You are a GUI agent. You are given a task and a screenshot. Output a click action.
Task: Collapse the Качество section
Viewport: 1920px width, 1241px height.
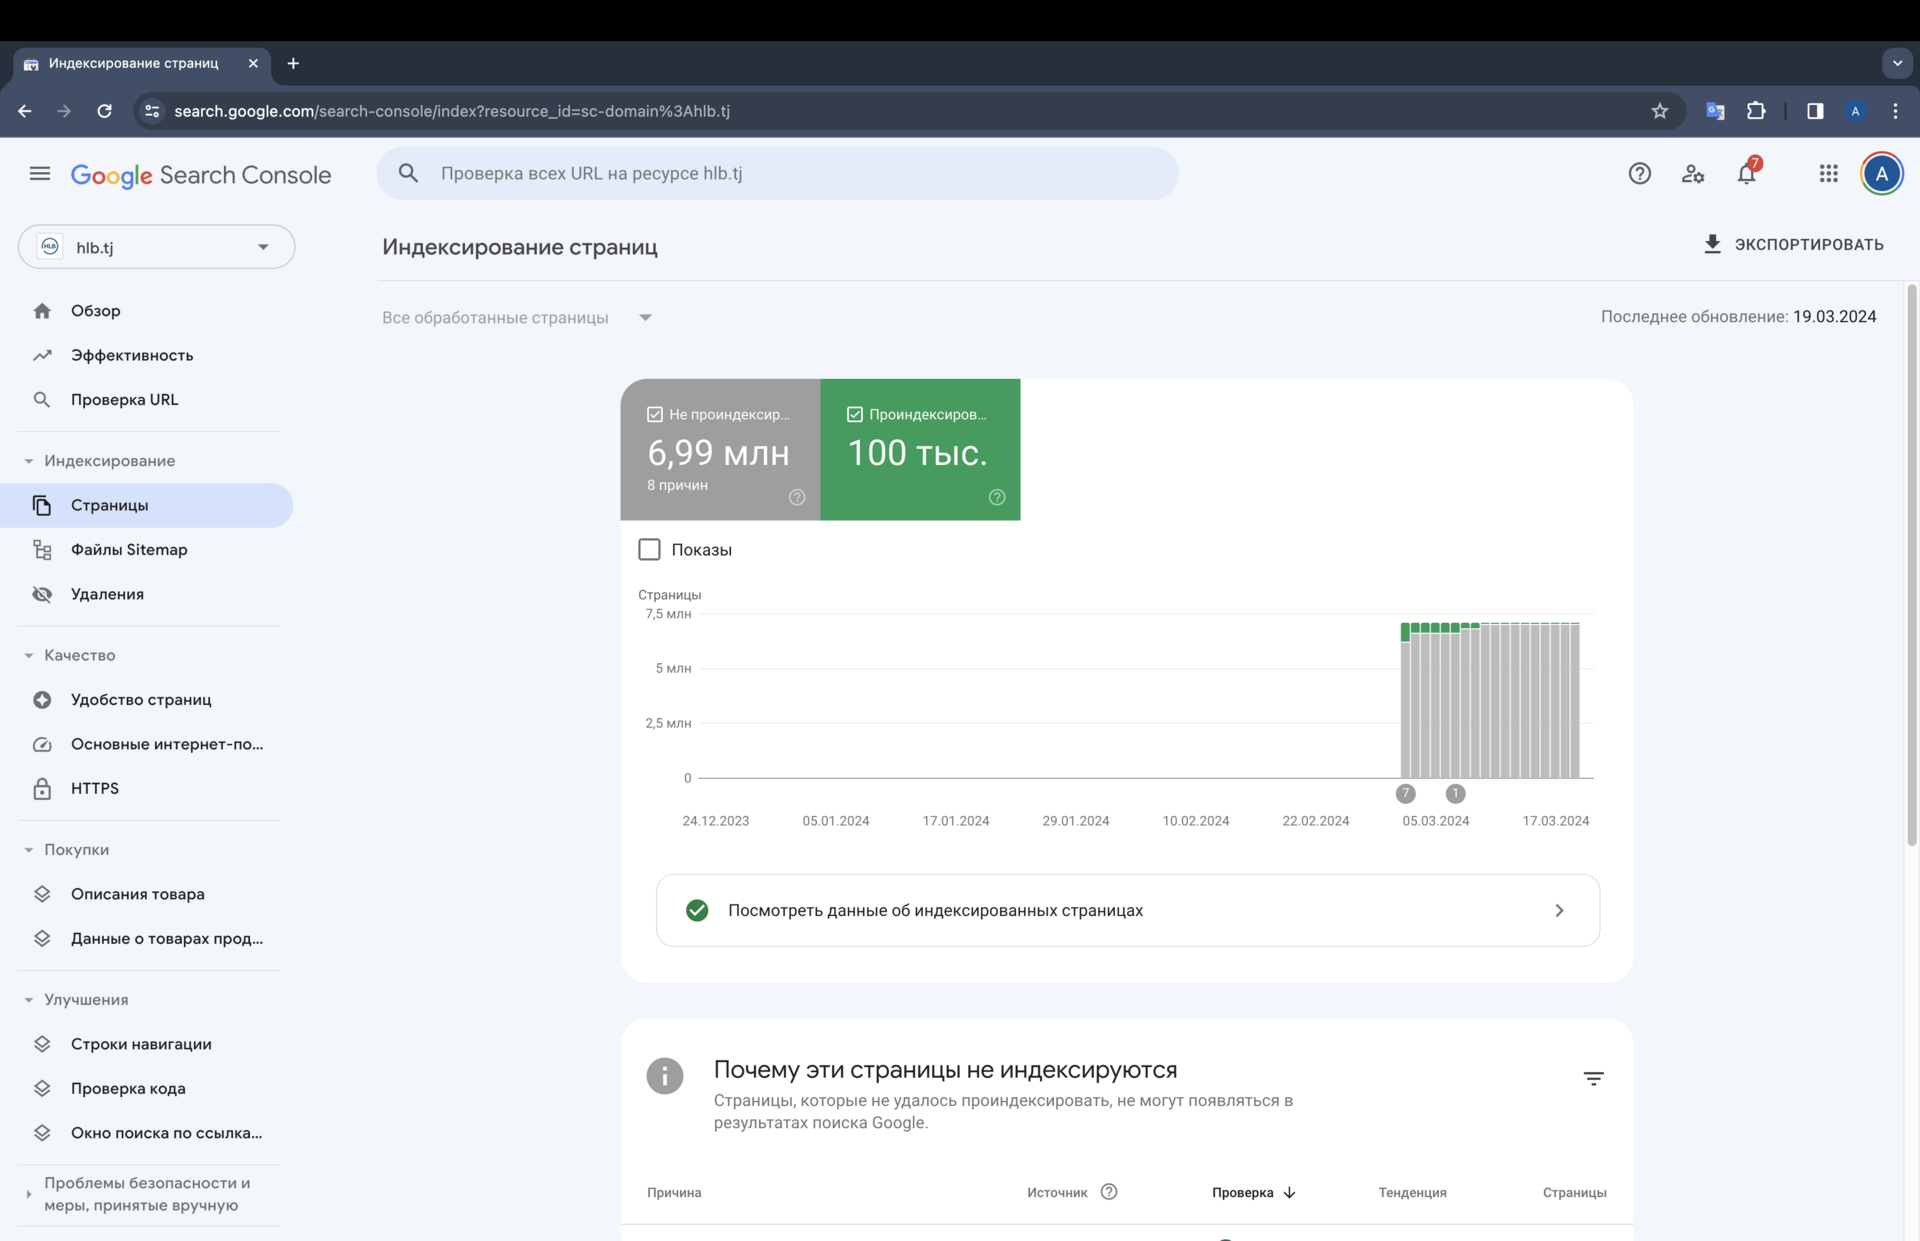point(28,655)
